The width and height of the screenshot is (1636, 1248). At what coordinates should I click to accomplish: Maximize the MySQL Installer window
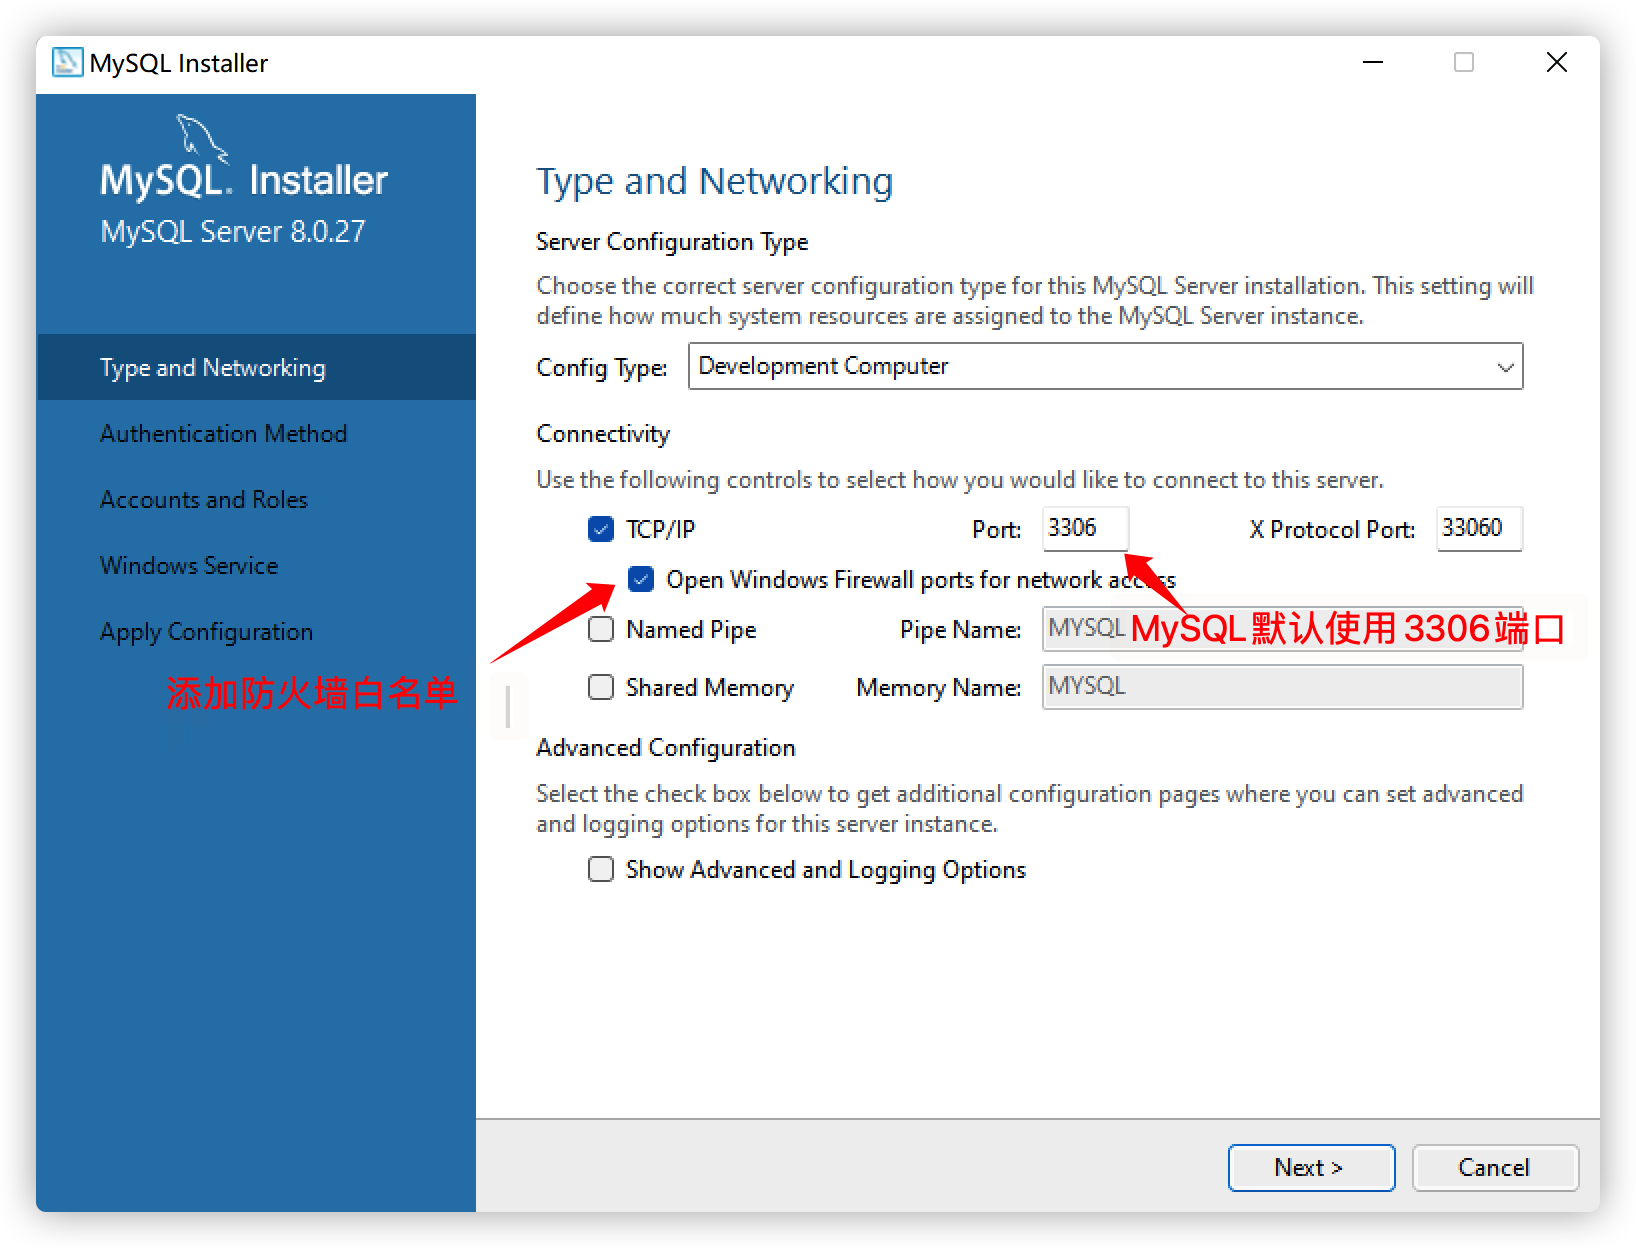tap(1464, 62)
